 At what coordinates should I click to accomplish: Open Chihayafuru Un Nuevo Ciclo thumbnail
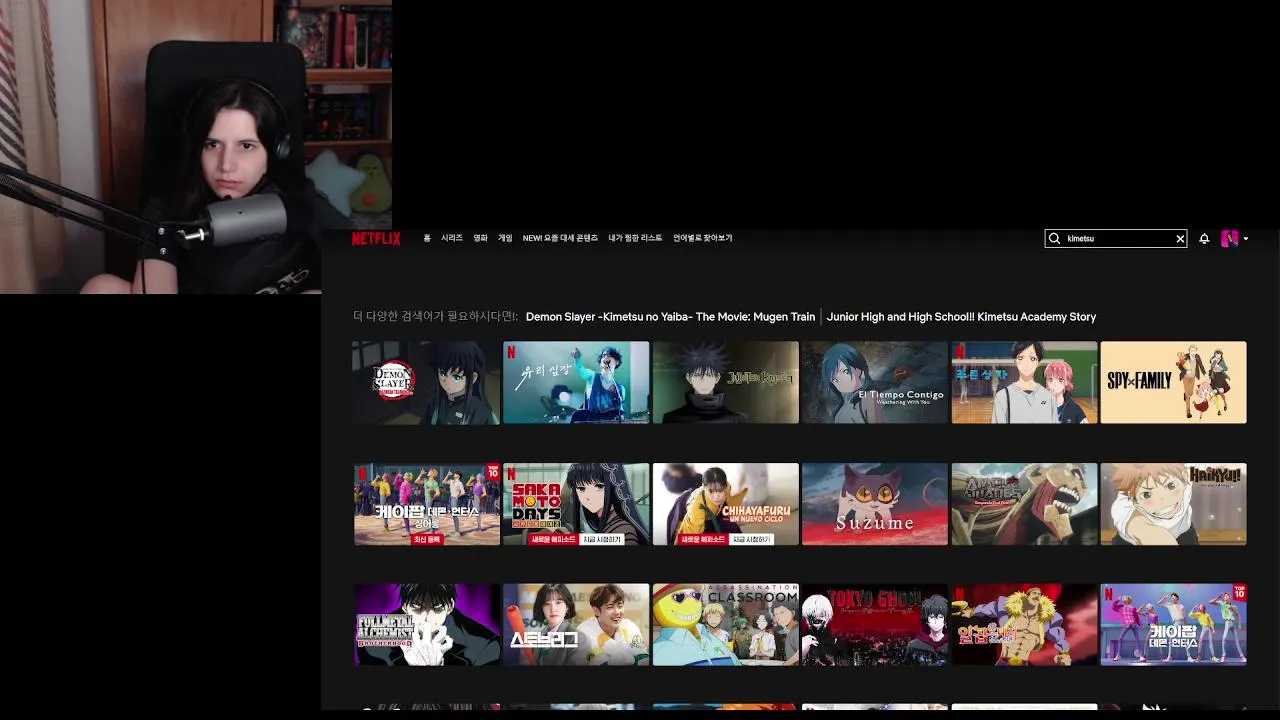[x=726, y=504]
